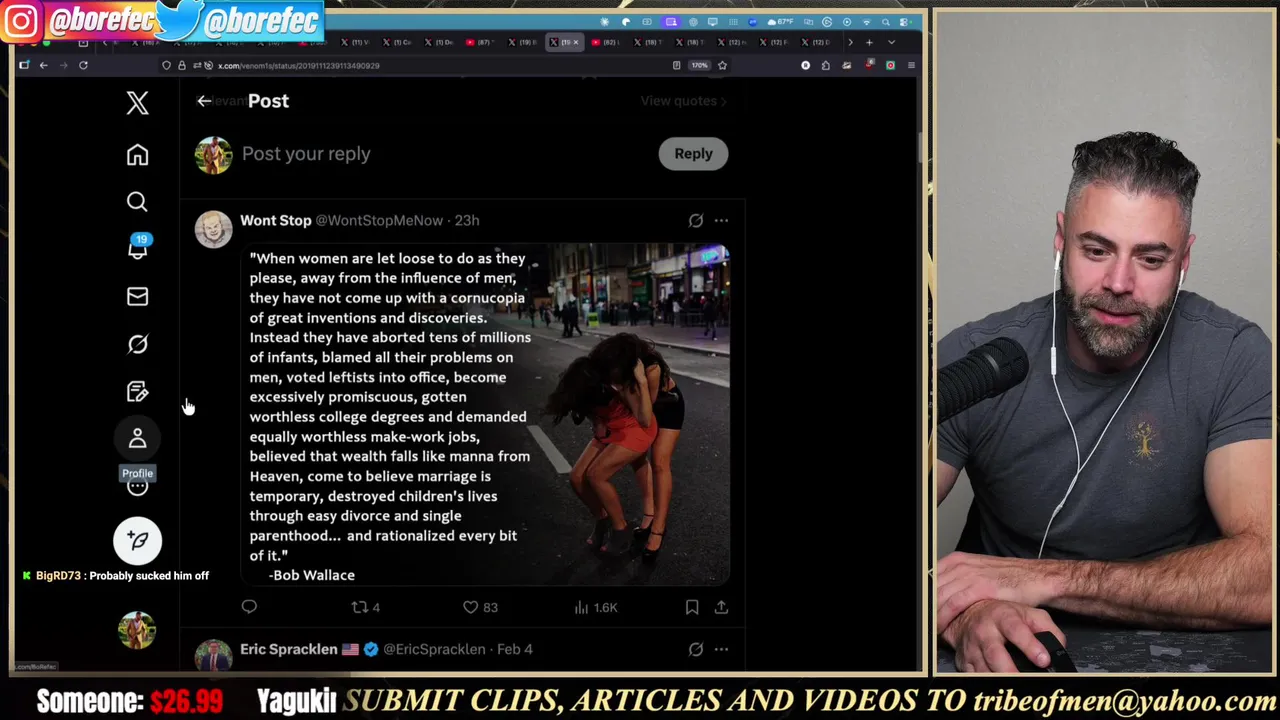Click the browser forward arrow

63,65
